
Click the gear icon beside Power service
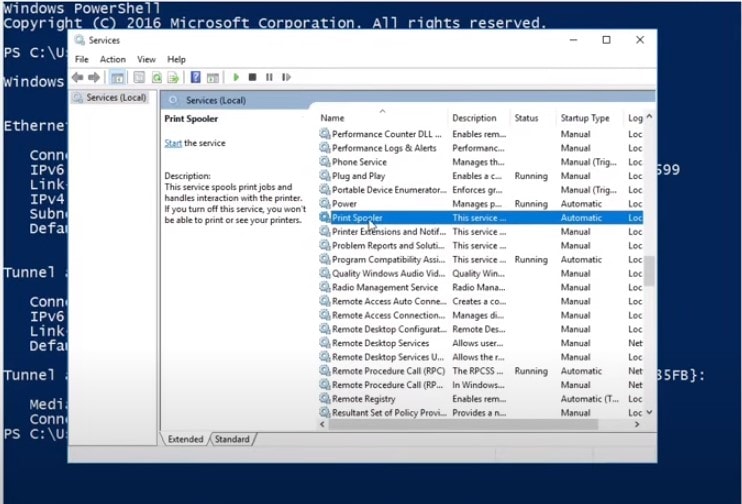[x=325, y=203]
